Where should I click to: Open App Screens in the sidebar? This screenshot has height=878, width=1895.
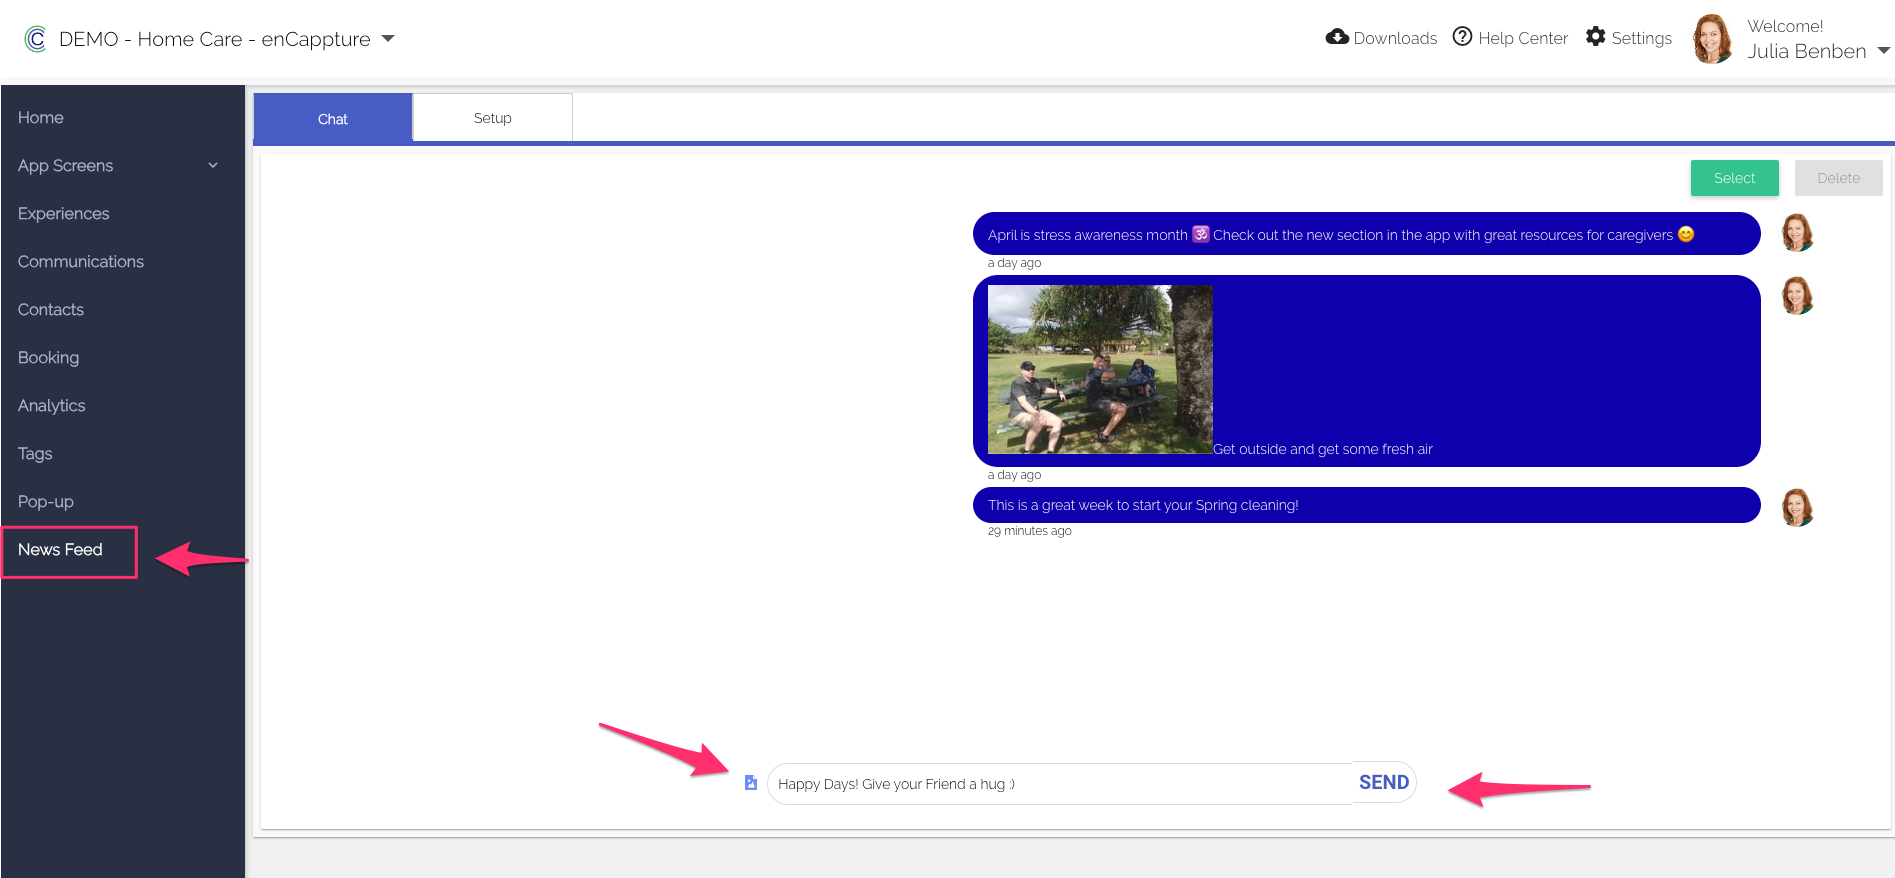(x=66, y=166)
